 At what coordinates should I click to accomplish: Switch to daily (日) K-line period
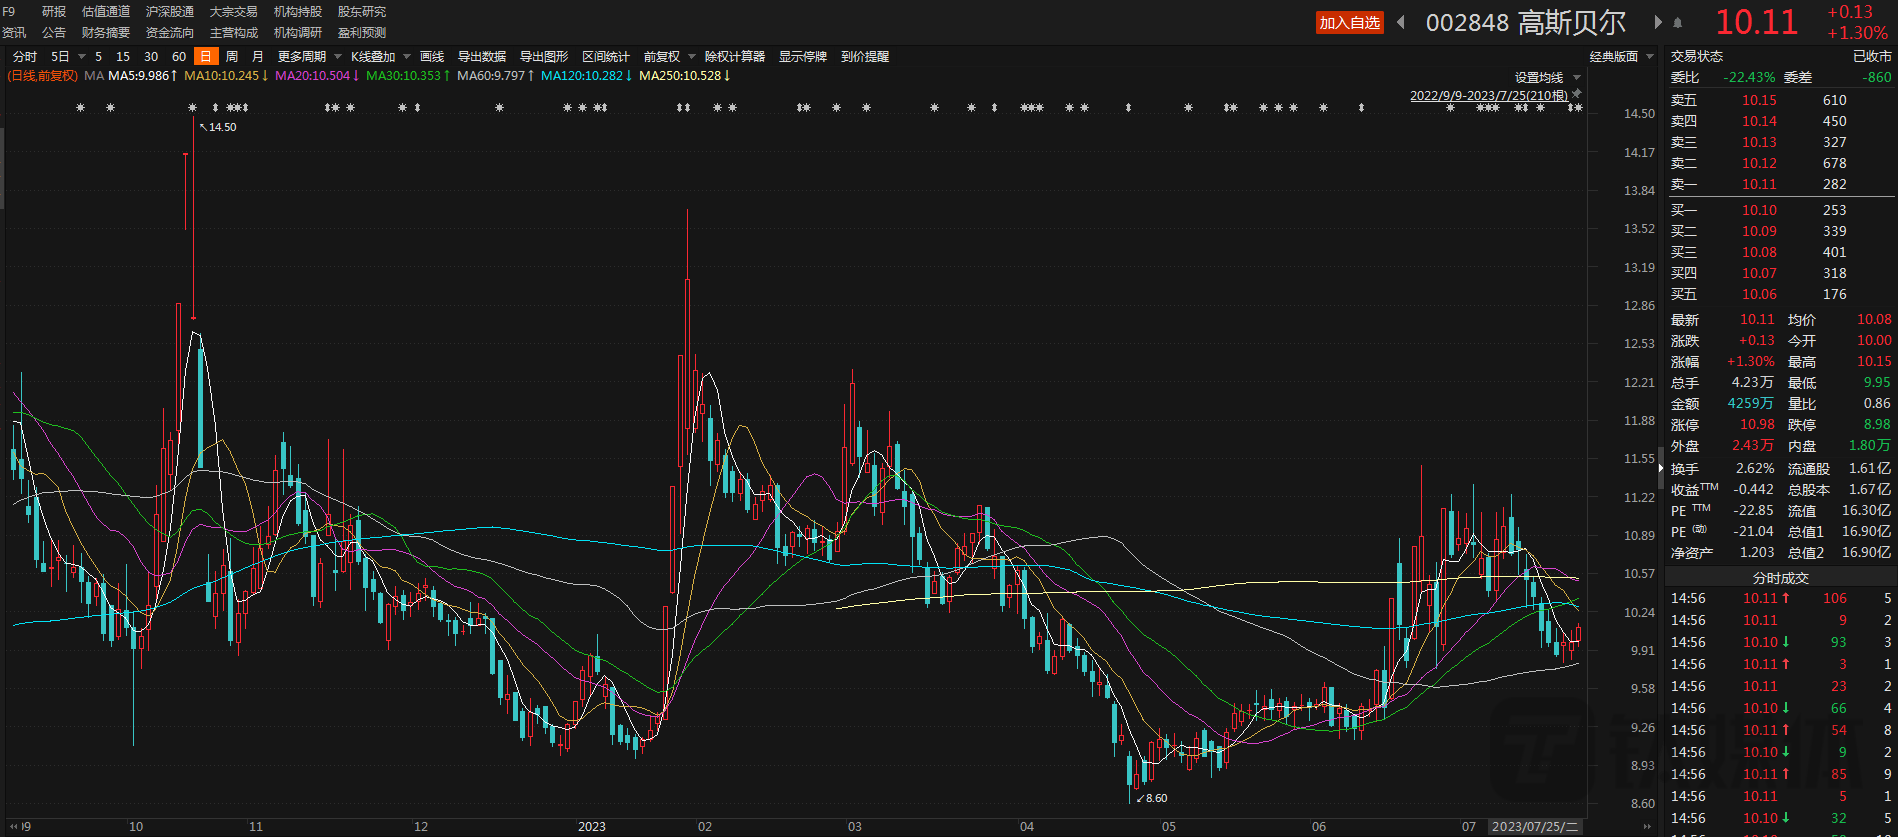point(205,57)
